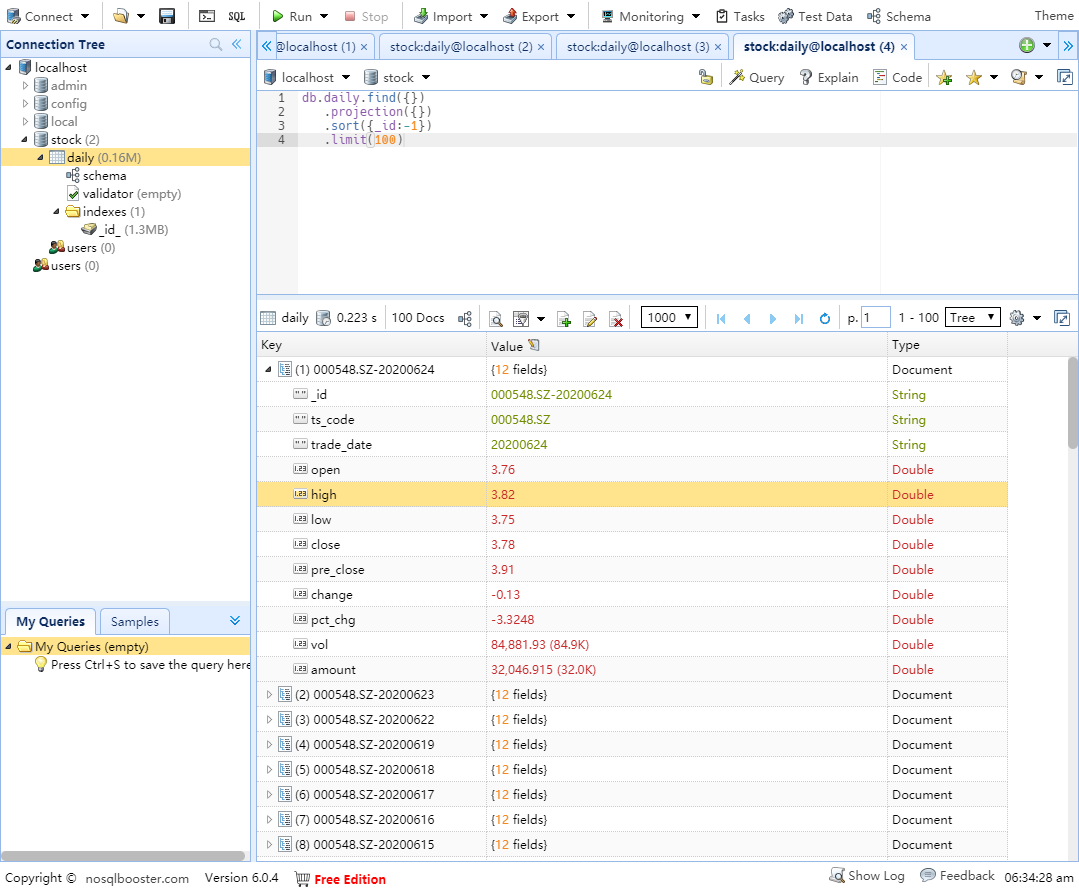The height and width of the screenshot is (892, 1079).
Task: Click the page number input field
Action: [x=875, y=318]
